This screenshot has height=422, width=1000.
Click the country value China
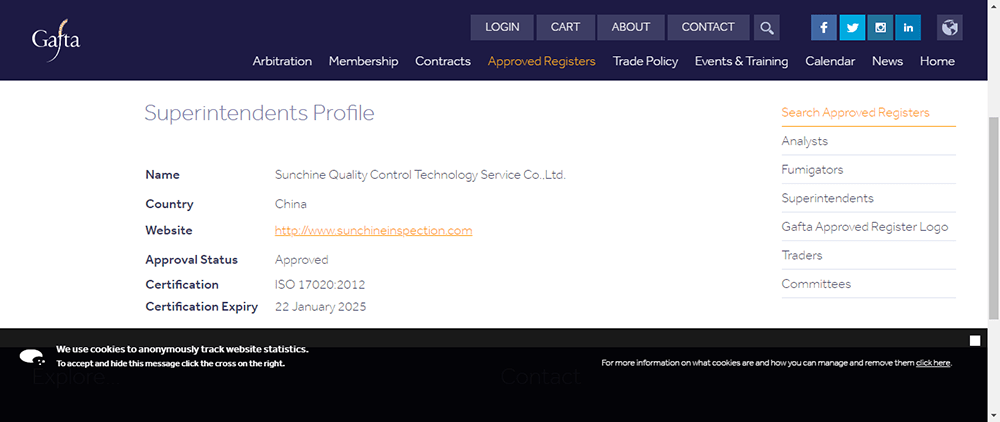coord(291,204)
